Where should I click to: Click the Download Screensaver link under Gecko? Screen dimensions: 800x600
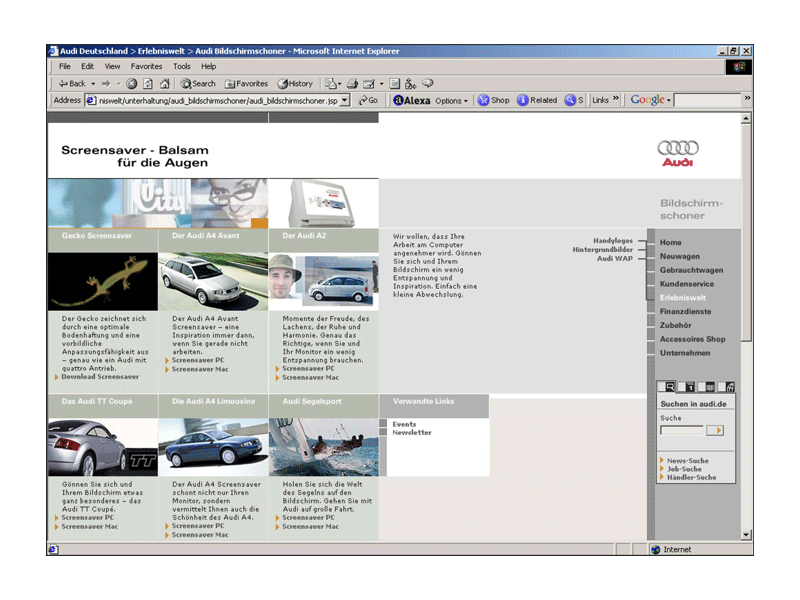(100, 377)
